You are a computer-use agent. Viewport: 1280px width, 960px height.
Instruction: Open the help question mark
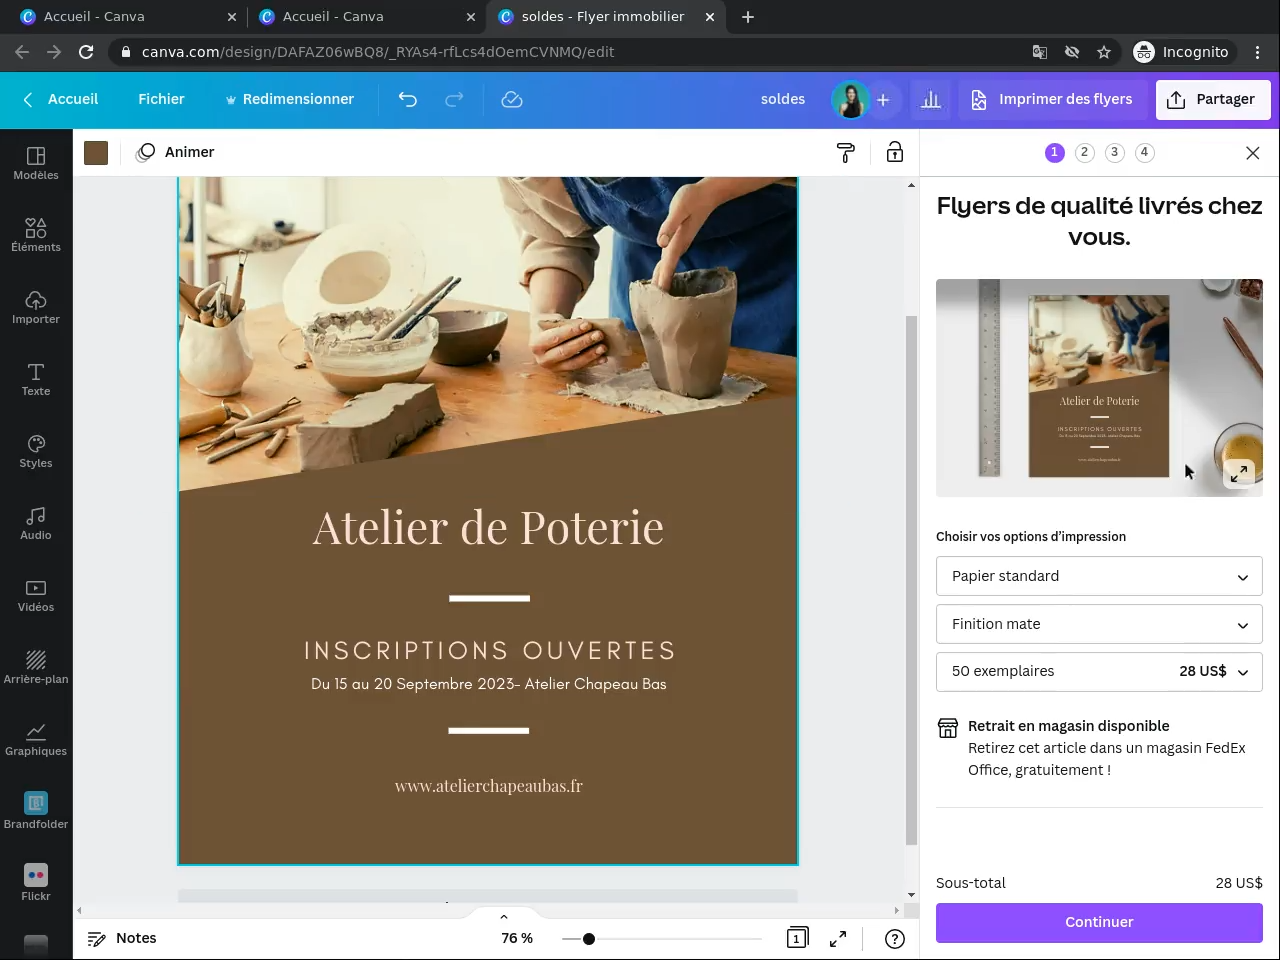(x=895, y=938)
